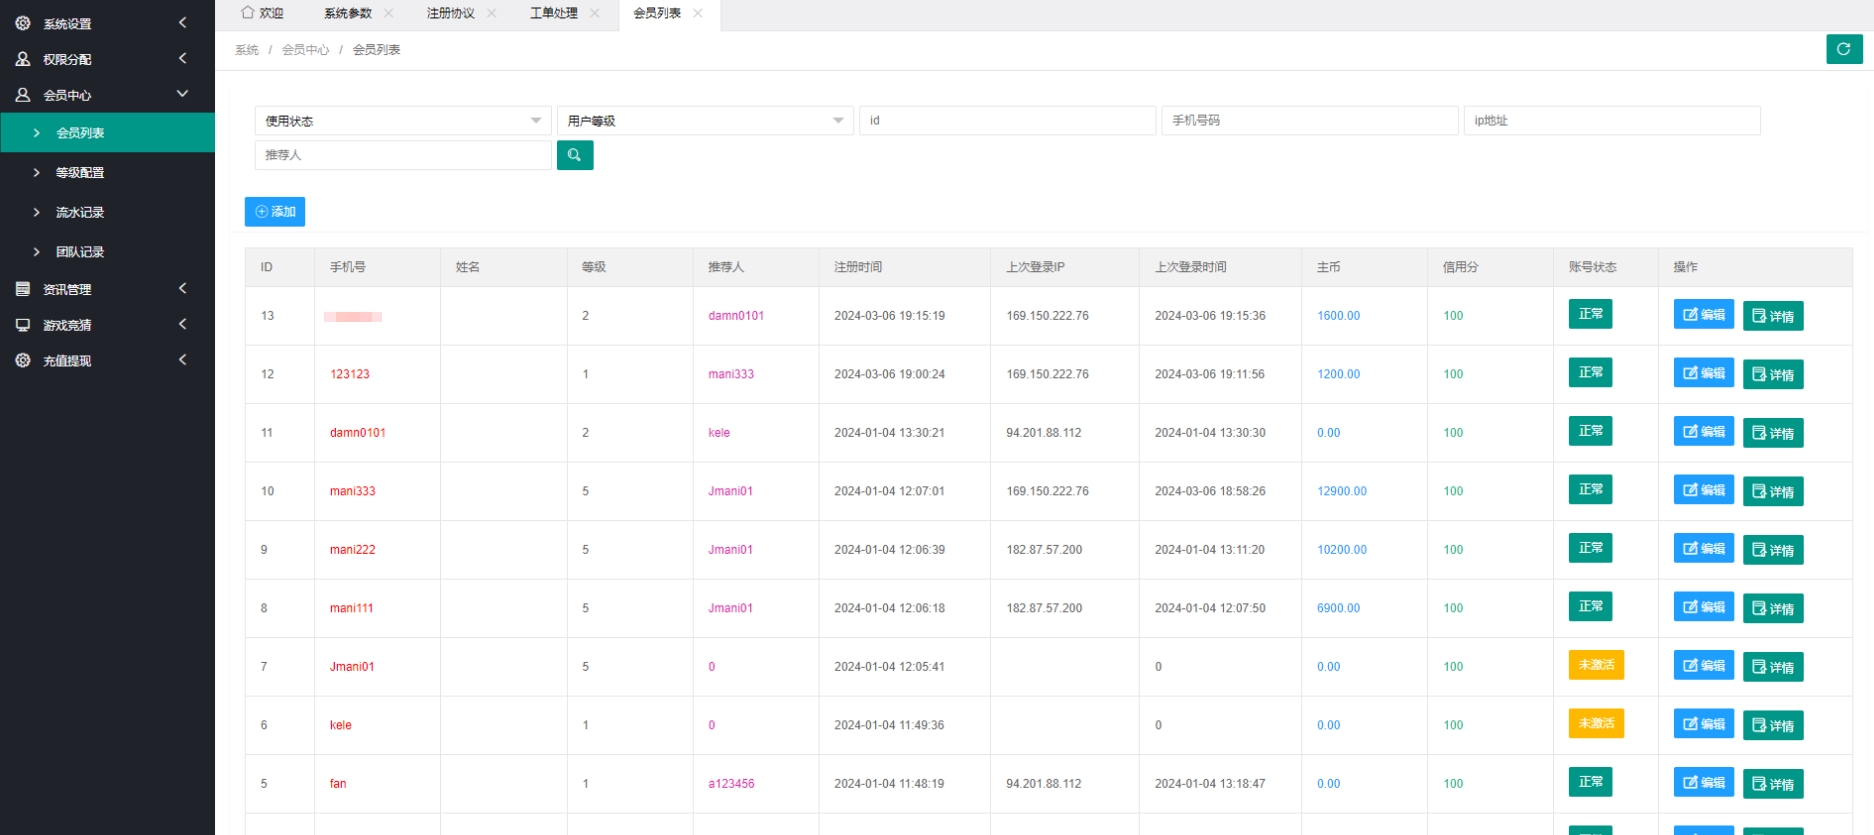Screen dimensions: 1874x835
Task: Switch to the 注册协议 tab
Action: 450,13
